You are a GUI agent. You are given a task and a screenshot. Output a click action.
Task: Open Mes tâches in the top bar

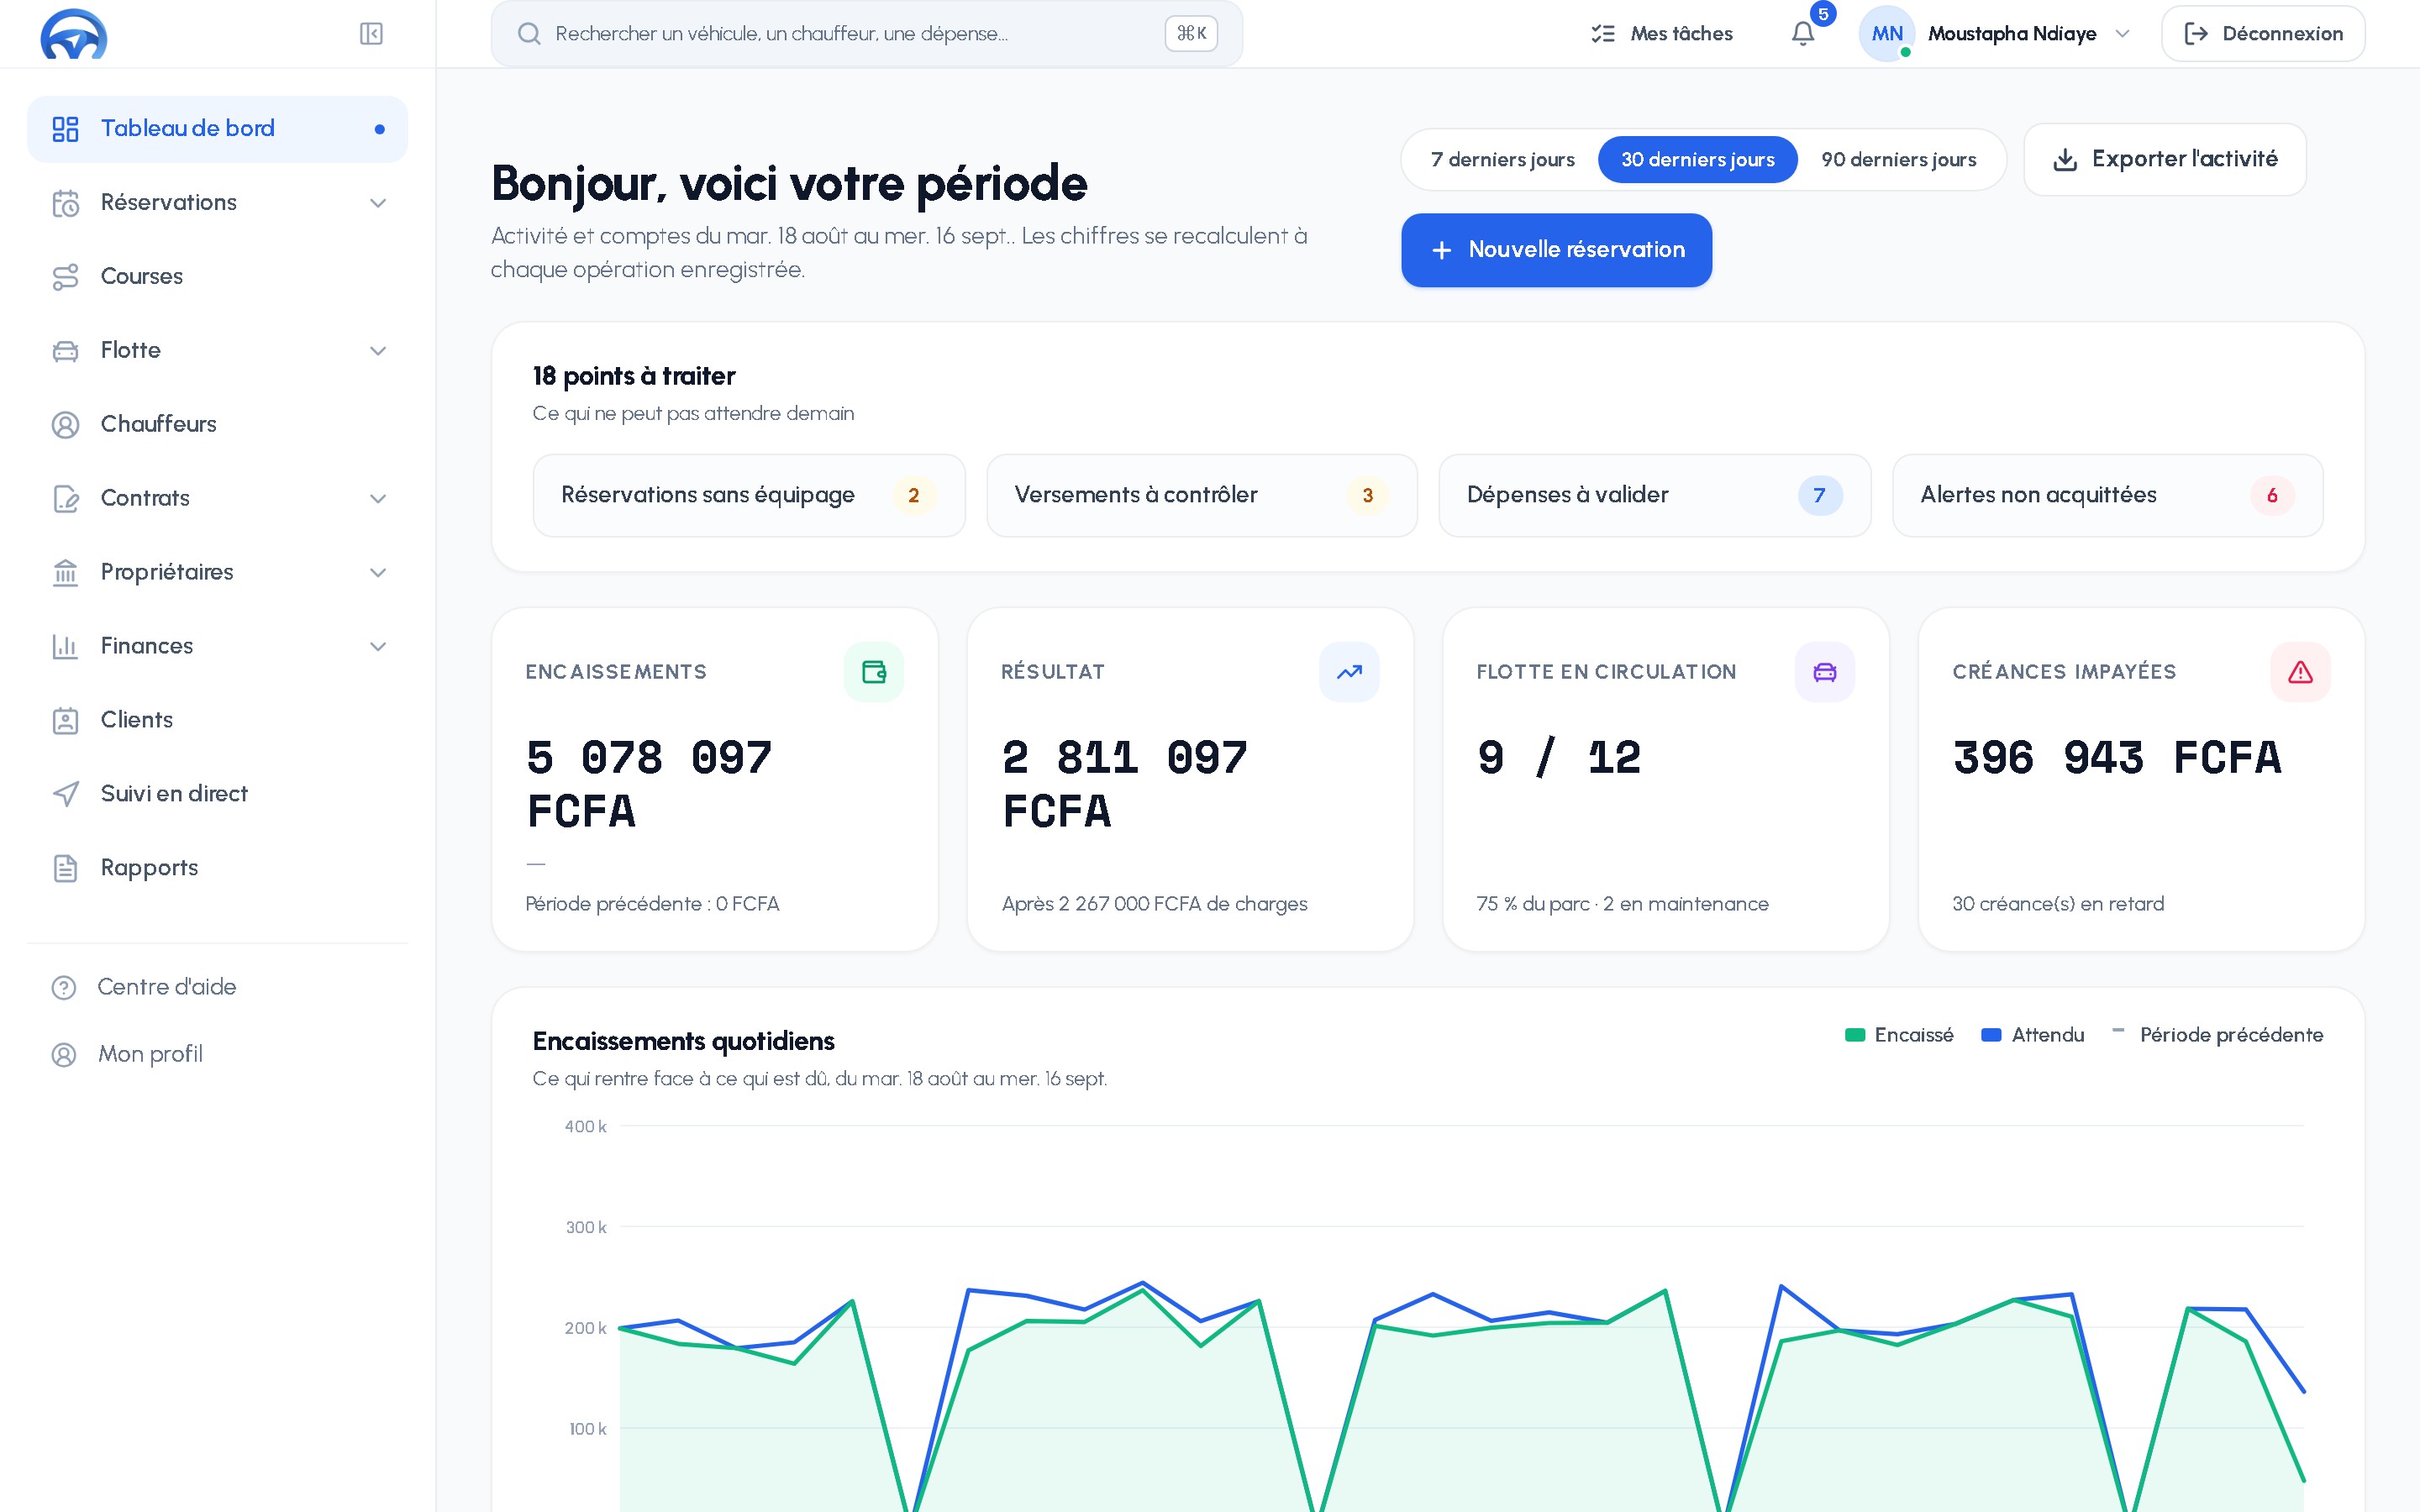point(1661,34)
